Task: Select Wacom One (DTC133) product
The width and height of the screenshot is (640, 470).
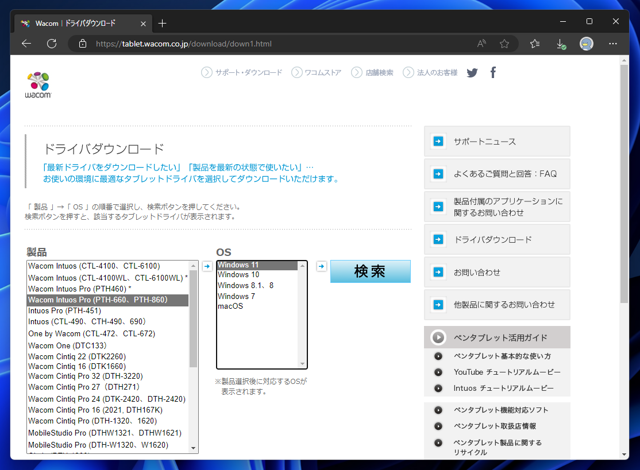Action: [x=107, y=346]
